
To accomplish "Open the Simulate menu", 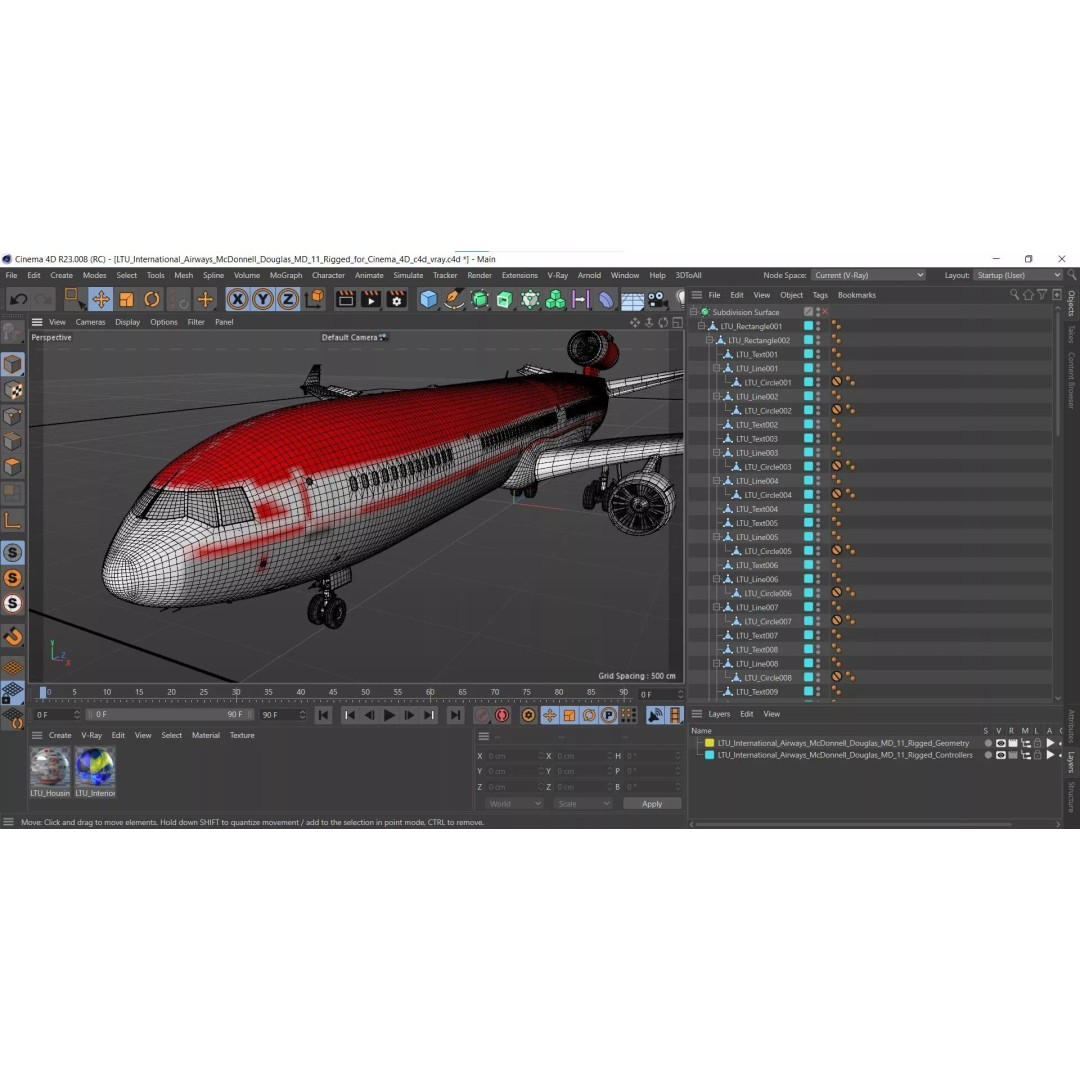I will [x=408, y=276].
